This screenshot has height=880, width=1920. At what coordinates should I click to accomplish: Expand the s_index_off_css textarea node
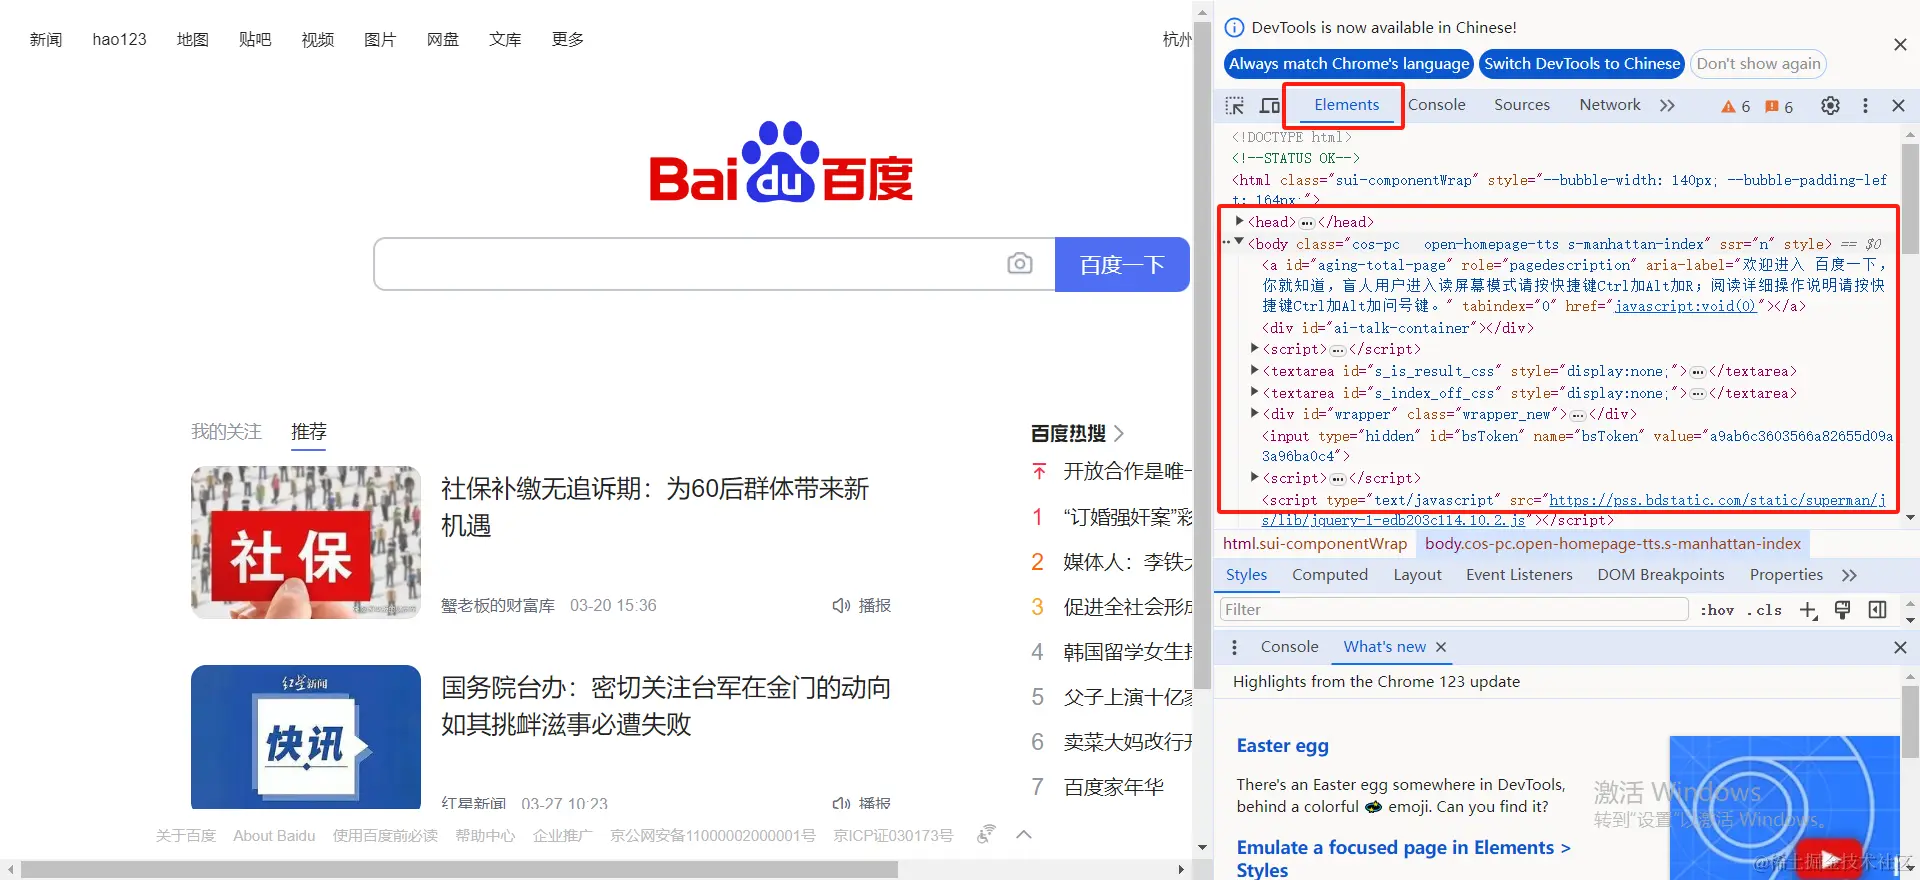pos(1254,392)
